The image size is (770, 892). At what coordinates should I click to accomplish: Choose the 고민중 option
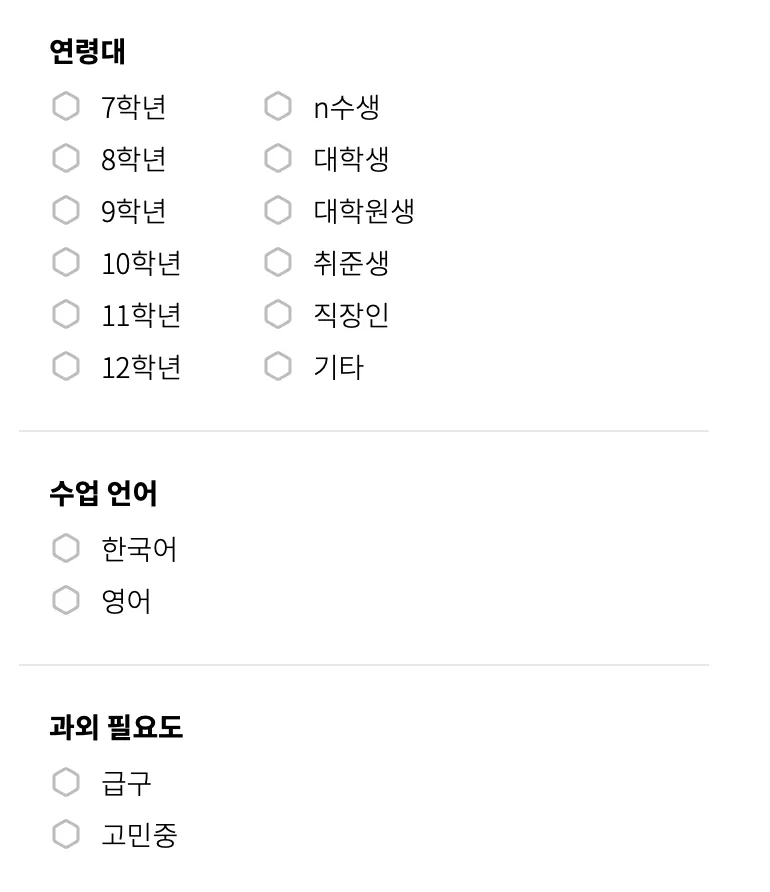click(x=65, y=835)
